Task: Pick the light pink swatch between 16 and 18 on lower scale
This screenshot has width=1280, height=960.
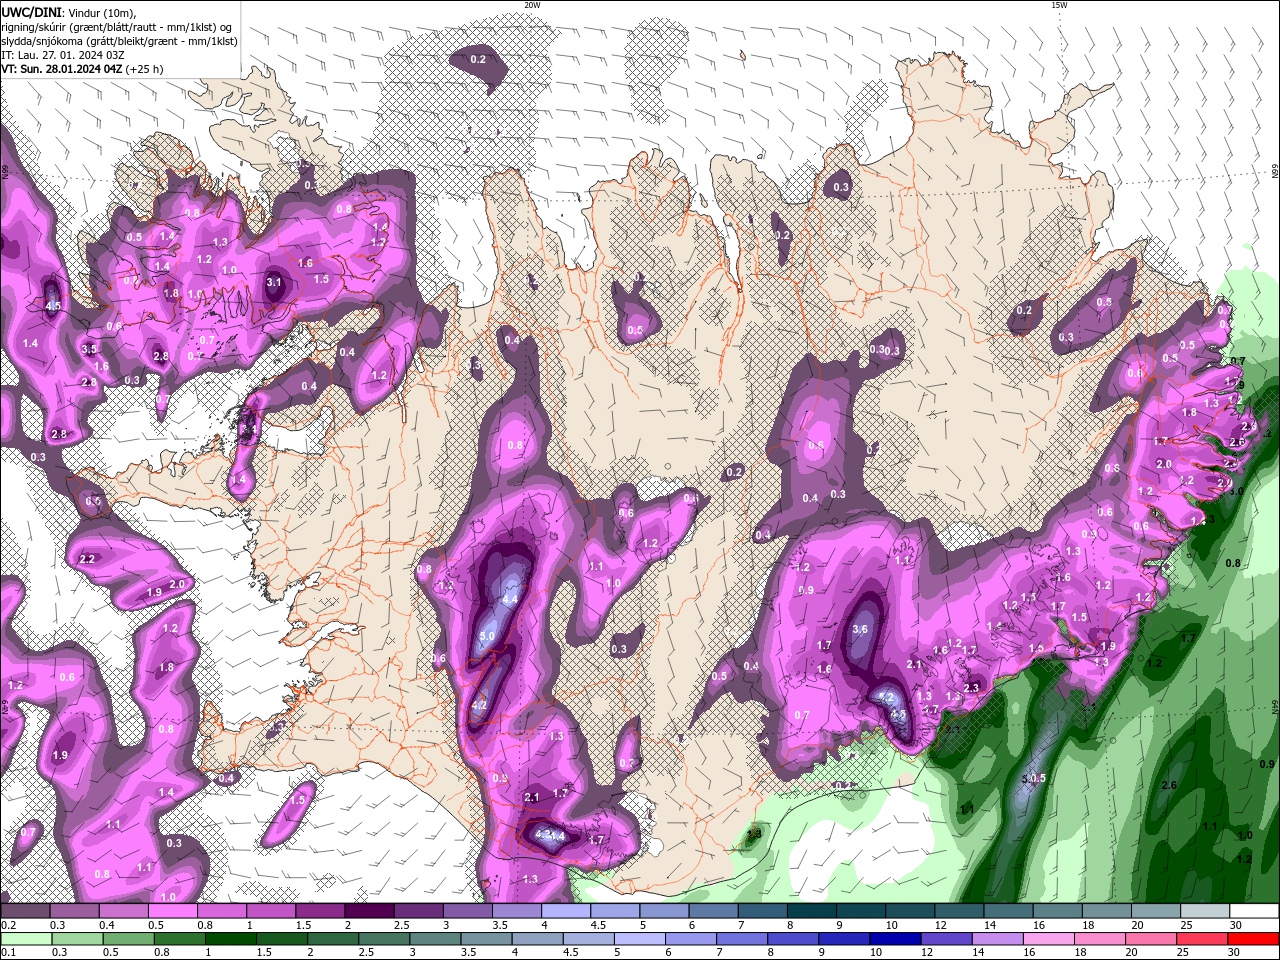Action: tap(1049, 939)
